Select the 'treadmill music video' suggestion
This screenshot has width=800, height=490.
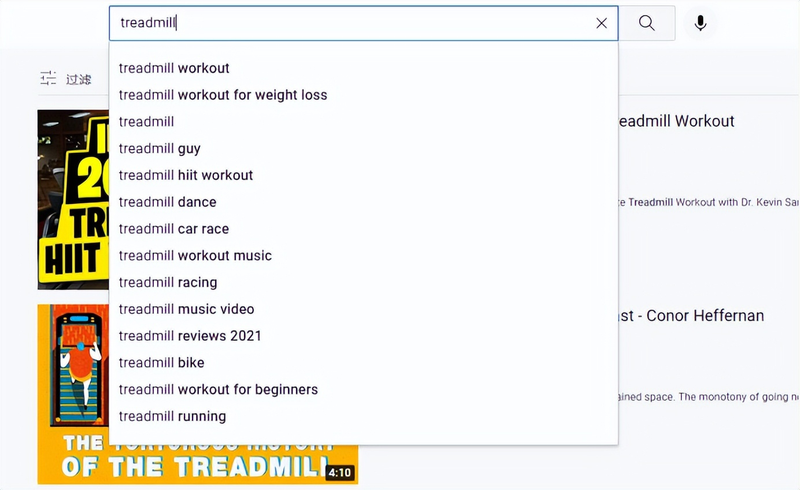pyautogui.click(x=187, y=309)
